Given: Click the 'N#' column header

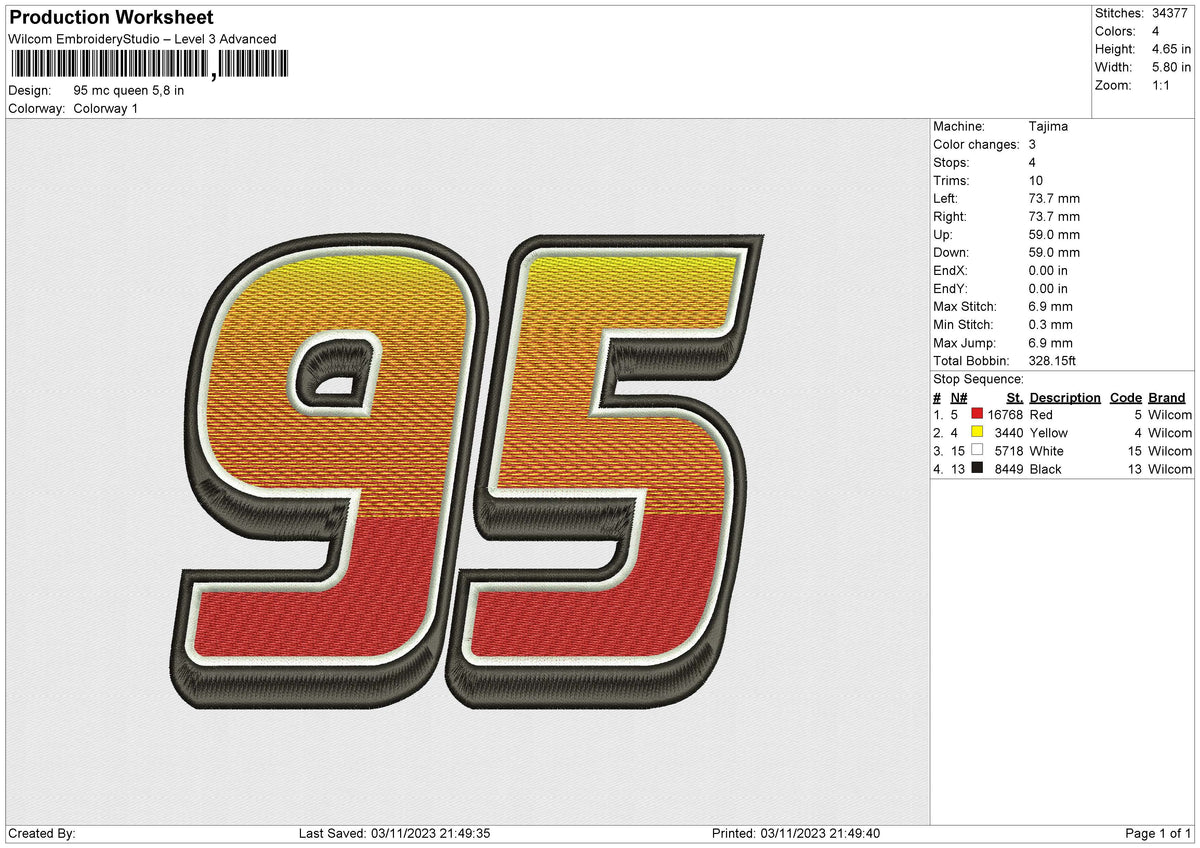Looking at the screenshot, I should click(958, 397).
